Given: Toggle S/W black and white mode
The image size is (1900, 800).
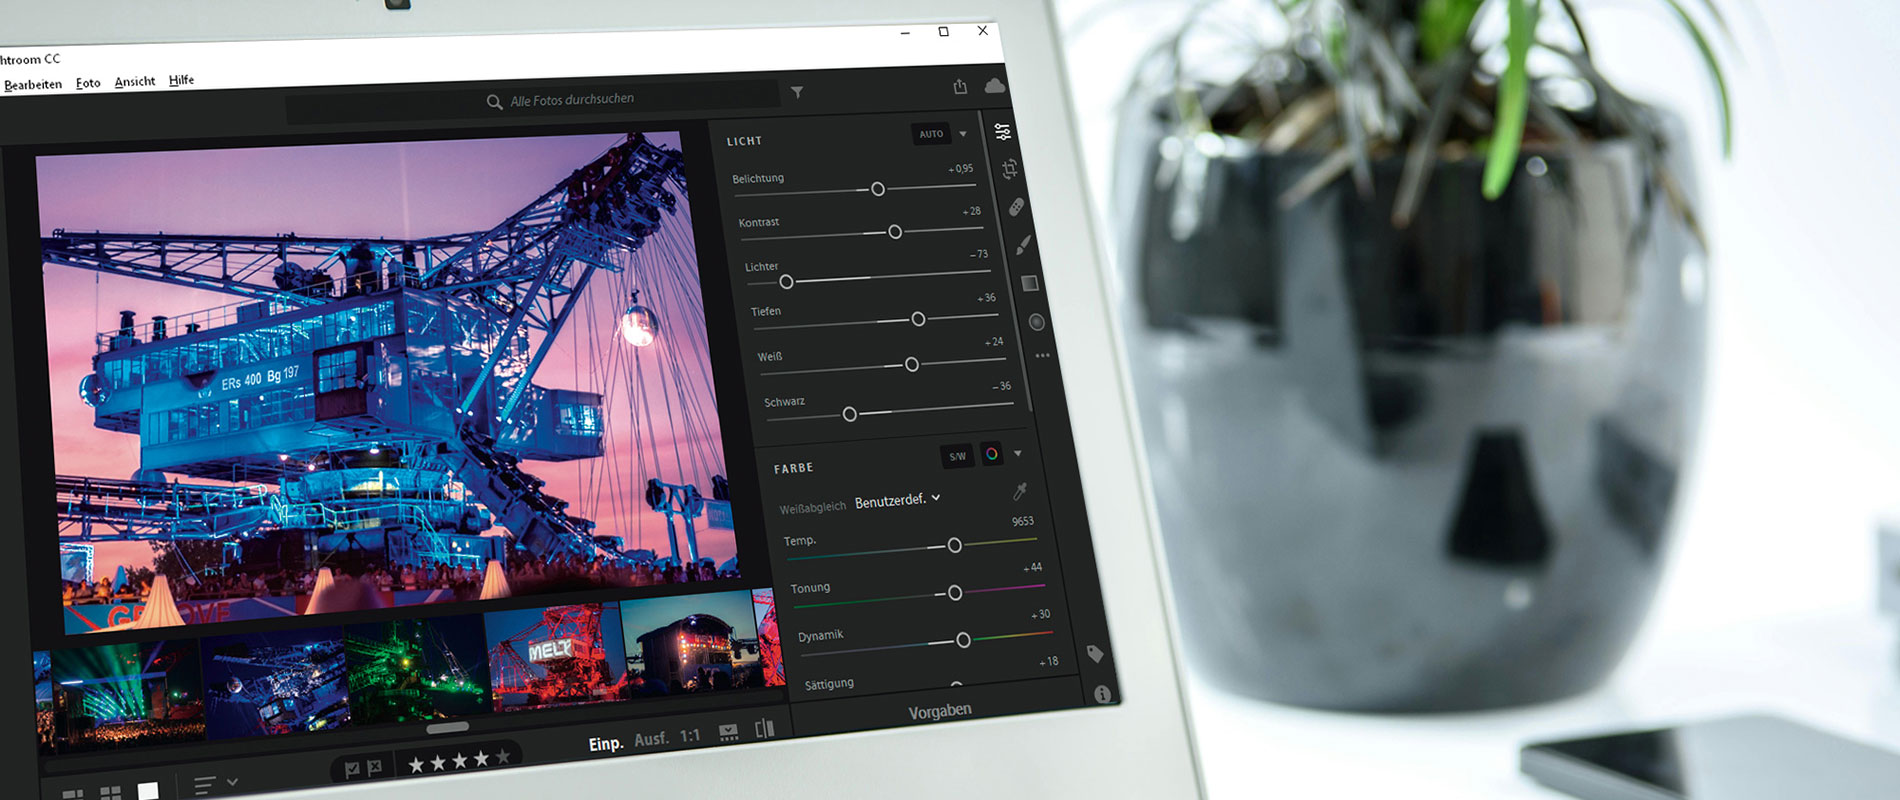Looking at the screenshot, I should coord(957,456).
